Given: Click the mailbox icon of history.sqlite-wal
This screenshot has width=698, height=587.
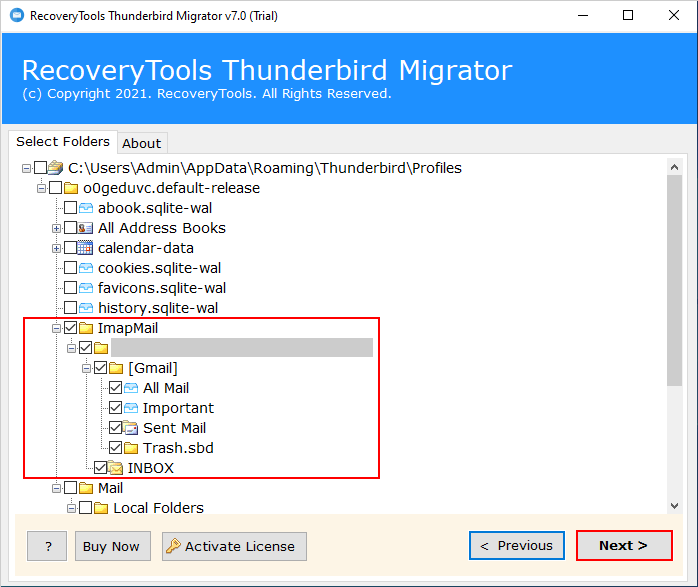Looking at the screenshot, I should pyautogui.click(x=86, y=308).
